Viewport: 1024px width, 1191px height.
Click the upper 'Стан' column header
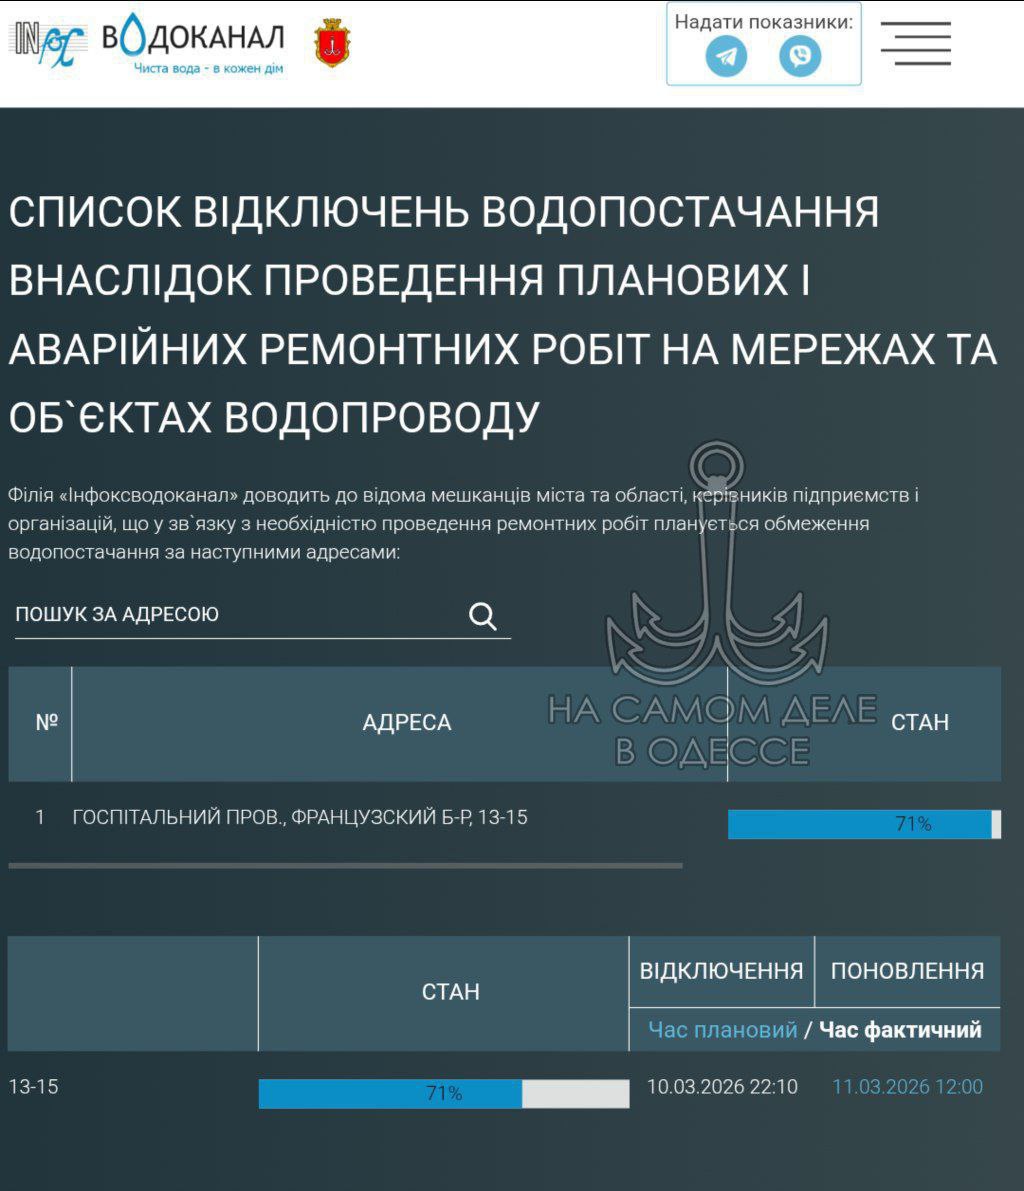919,723
